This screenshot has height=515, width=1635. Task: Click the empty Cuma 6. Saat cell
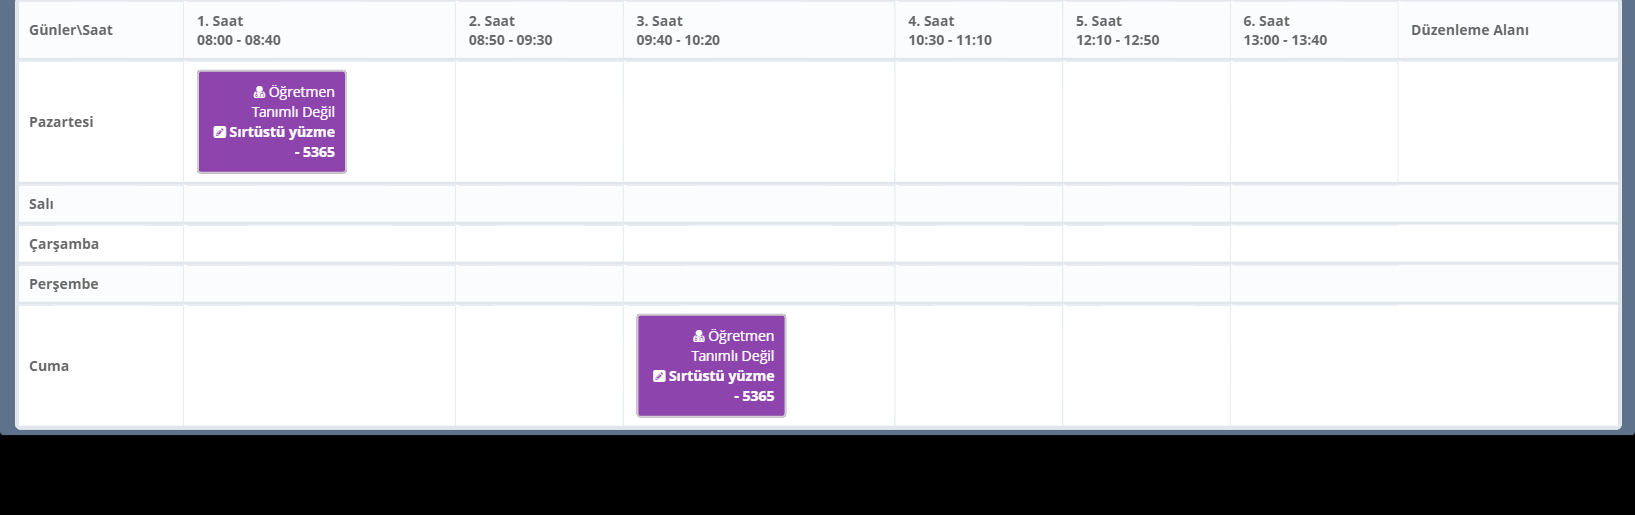click(x=1313, y=366)
